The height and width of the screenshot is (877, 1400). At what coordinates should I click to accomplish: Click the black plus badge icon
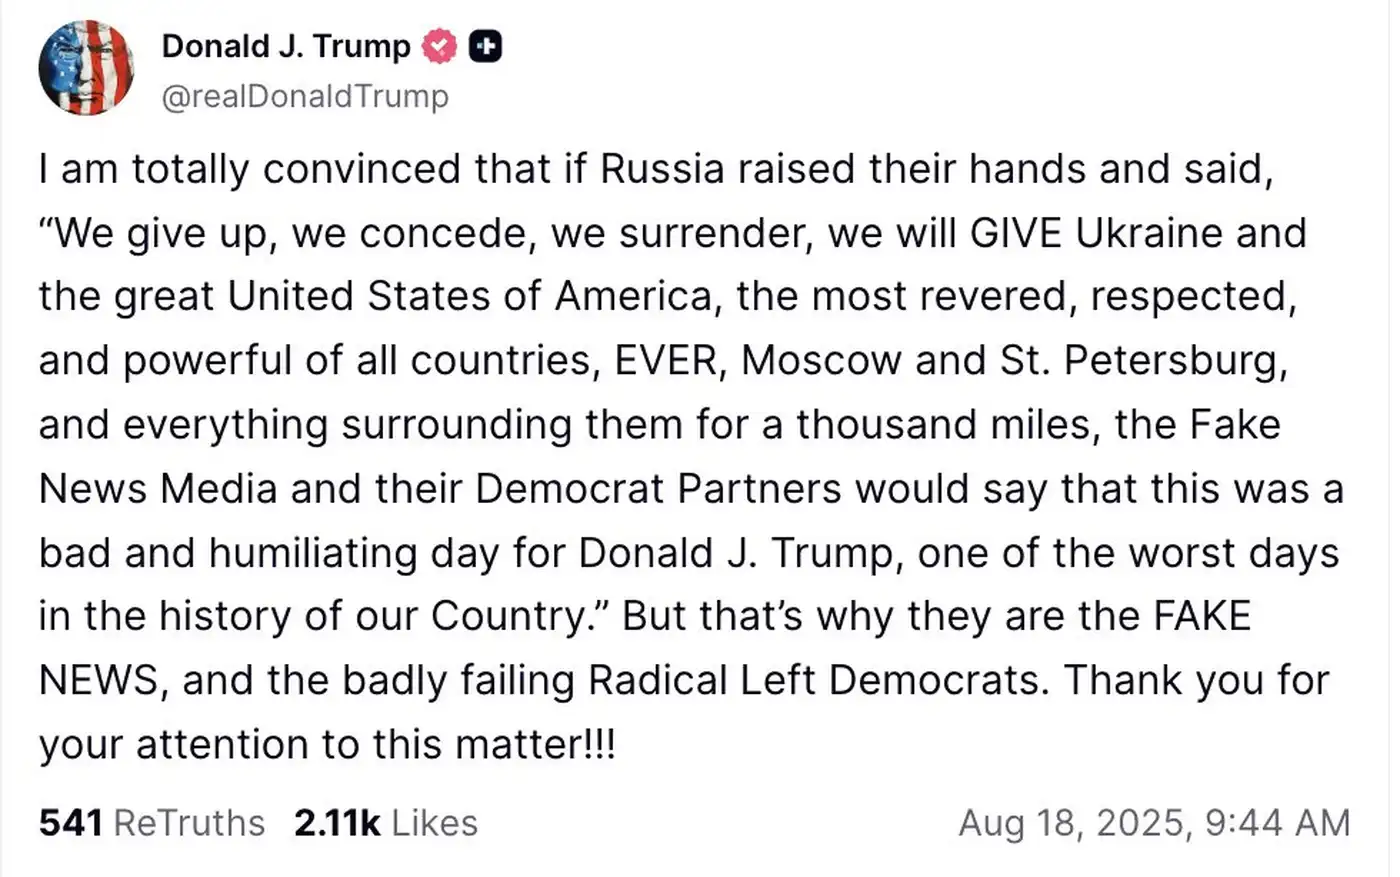(x=485, y=47)
